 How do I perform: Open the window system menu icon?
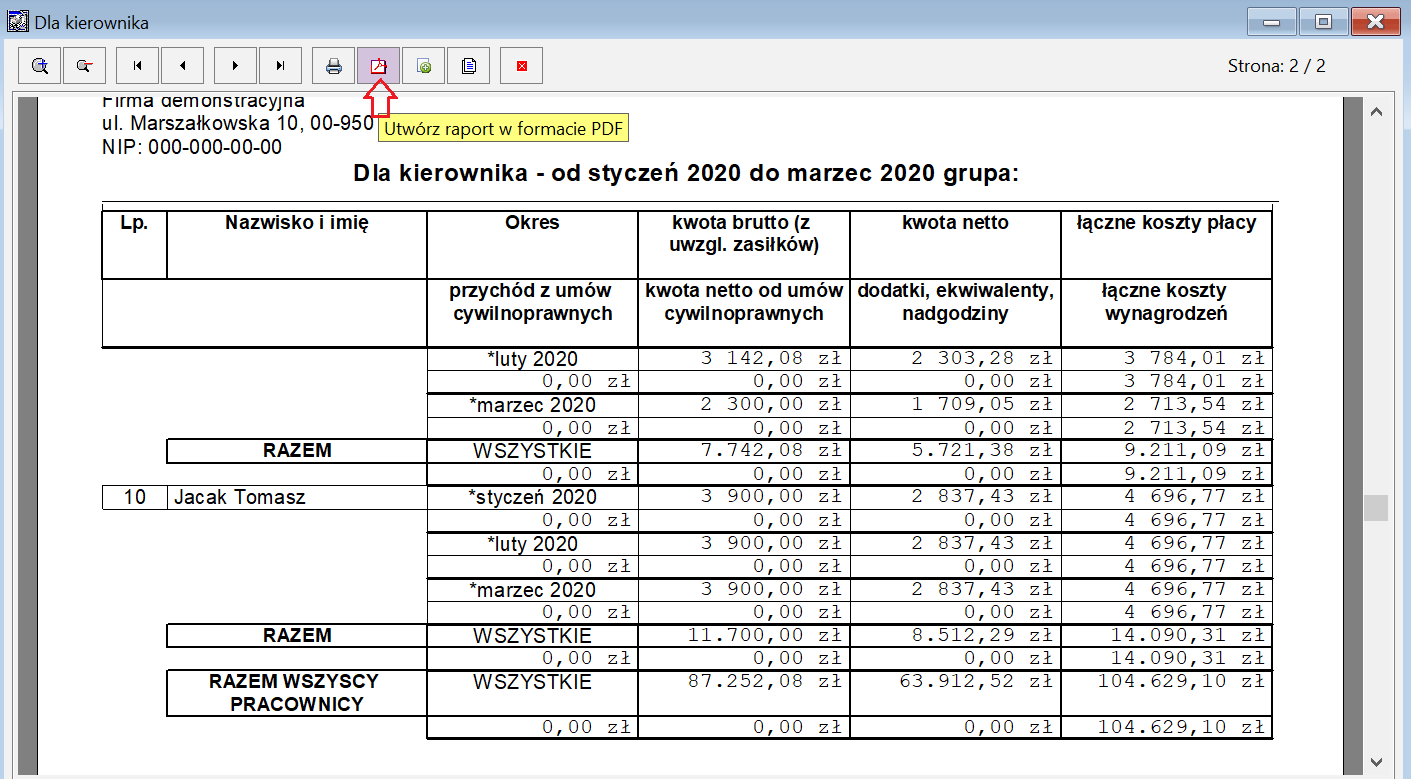pos(17,21)
